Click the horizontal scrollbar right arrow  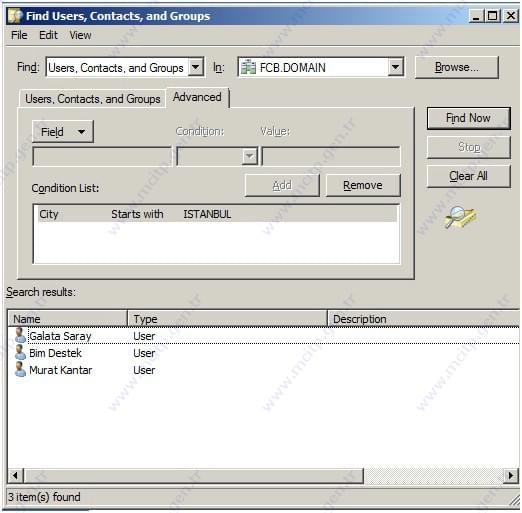pyautogui.click(x=510, y=475)
